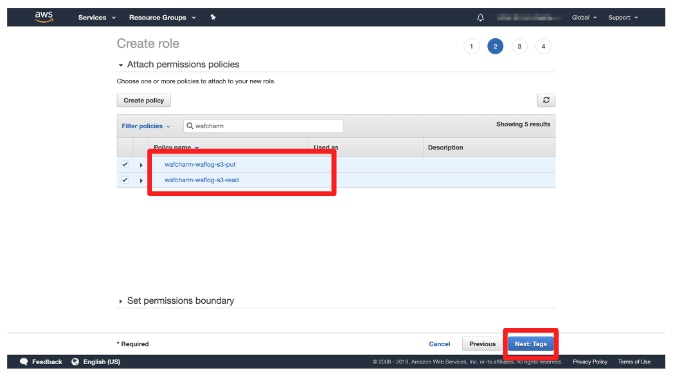Click the Description column header
The width and height of the screenshot is (677, 377).
445,148
